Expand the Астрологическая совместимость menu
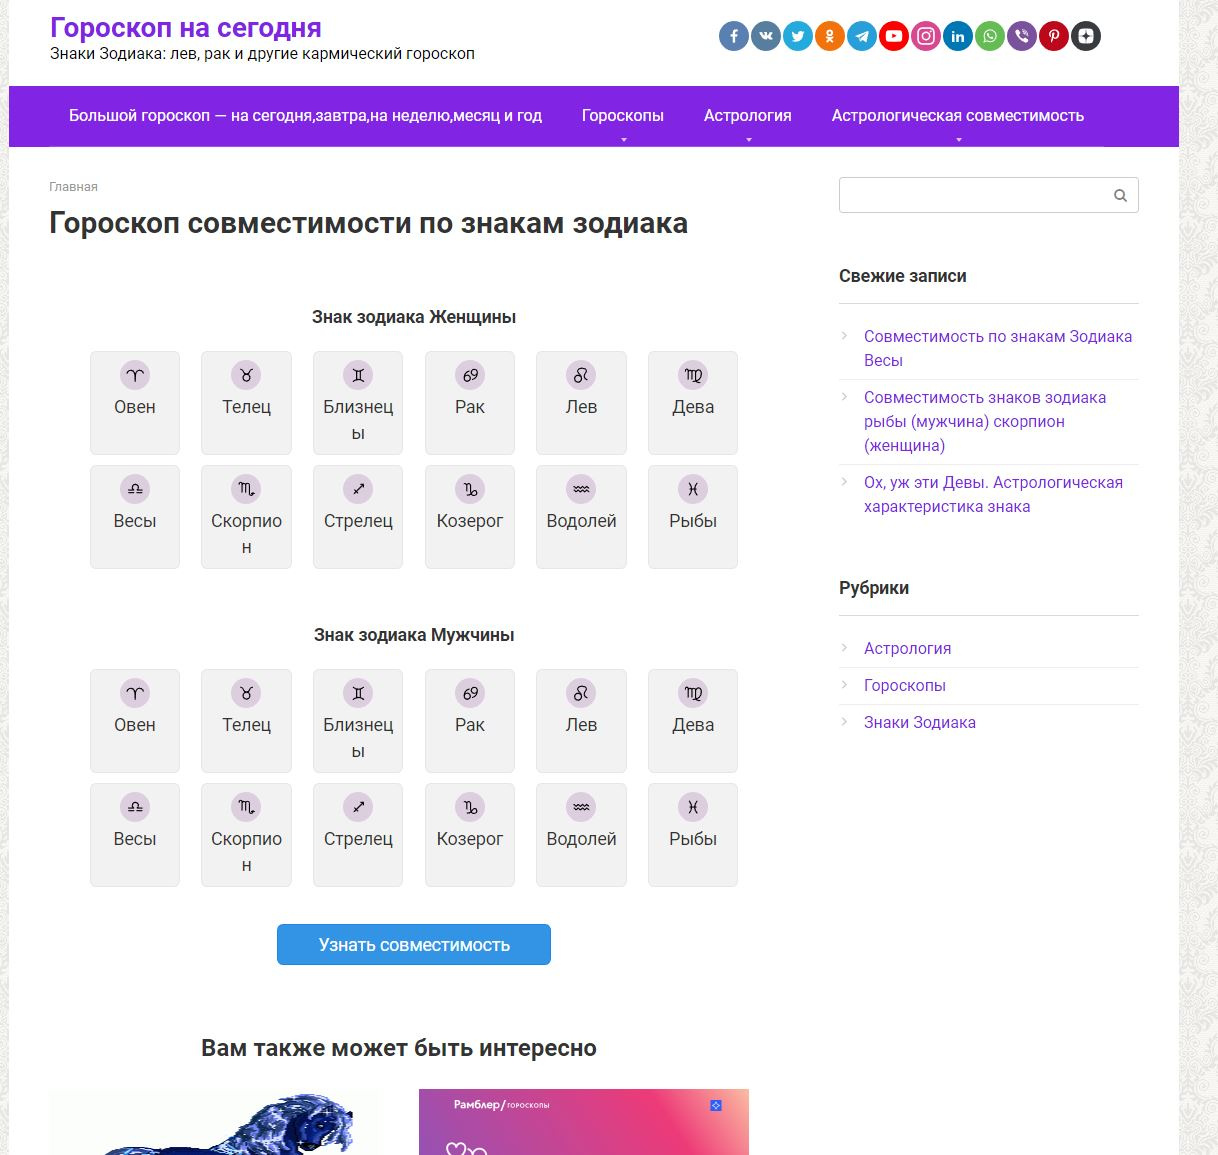 [x=958, y=116]
